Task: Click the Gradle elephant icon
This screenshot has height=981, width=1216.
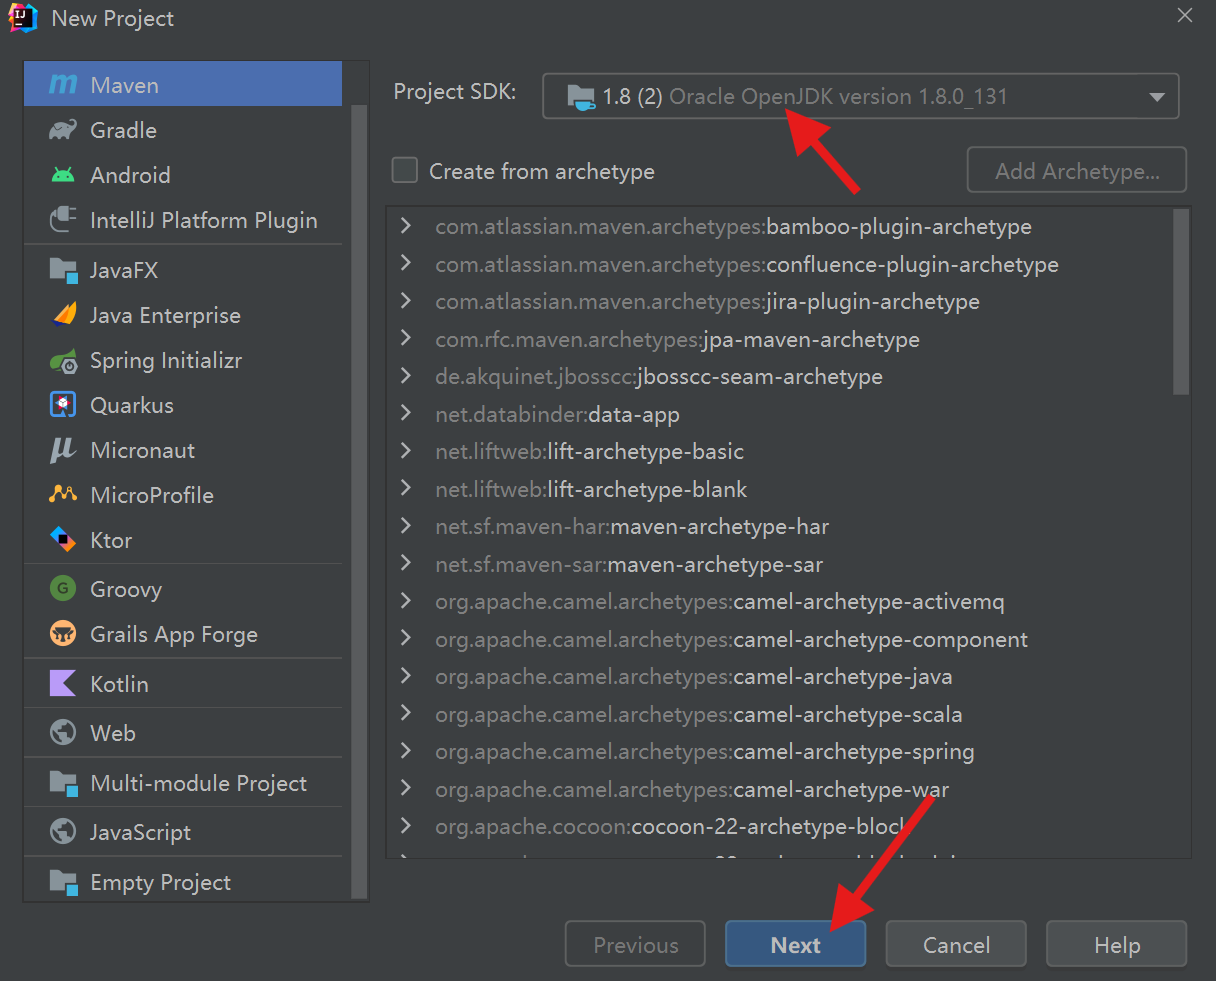Action: coord(63,130)
